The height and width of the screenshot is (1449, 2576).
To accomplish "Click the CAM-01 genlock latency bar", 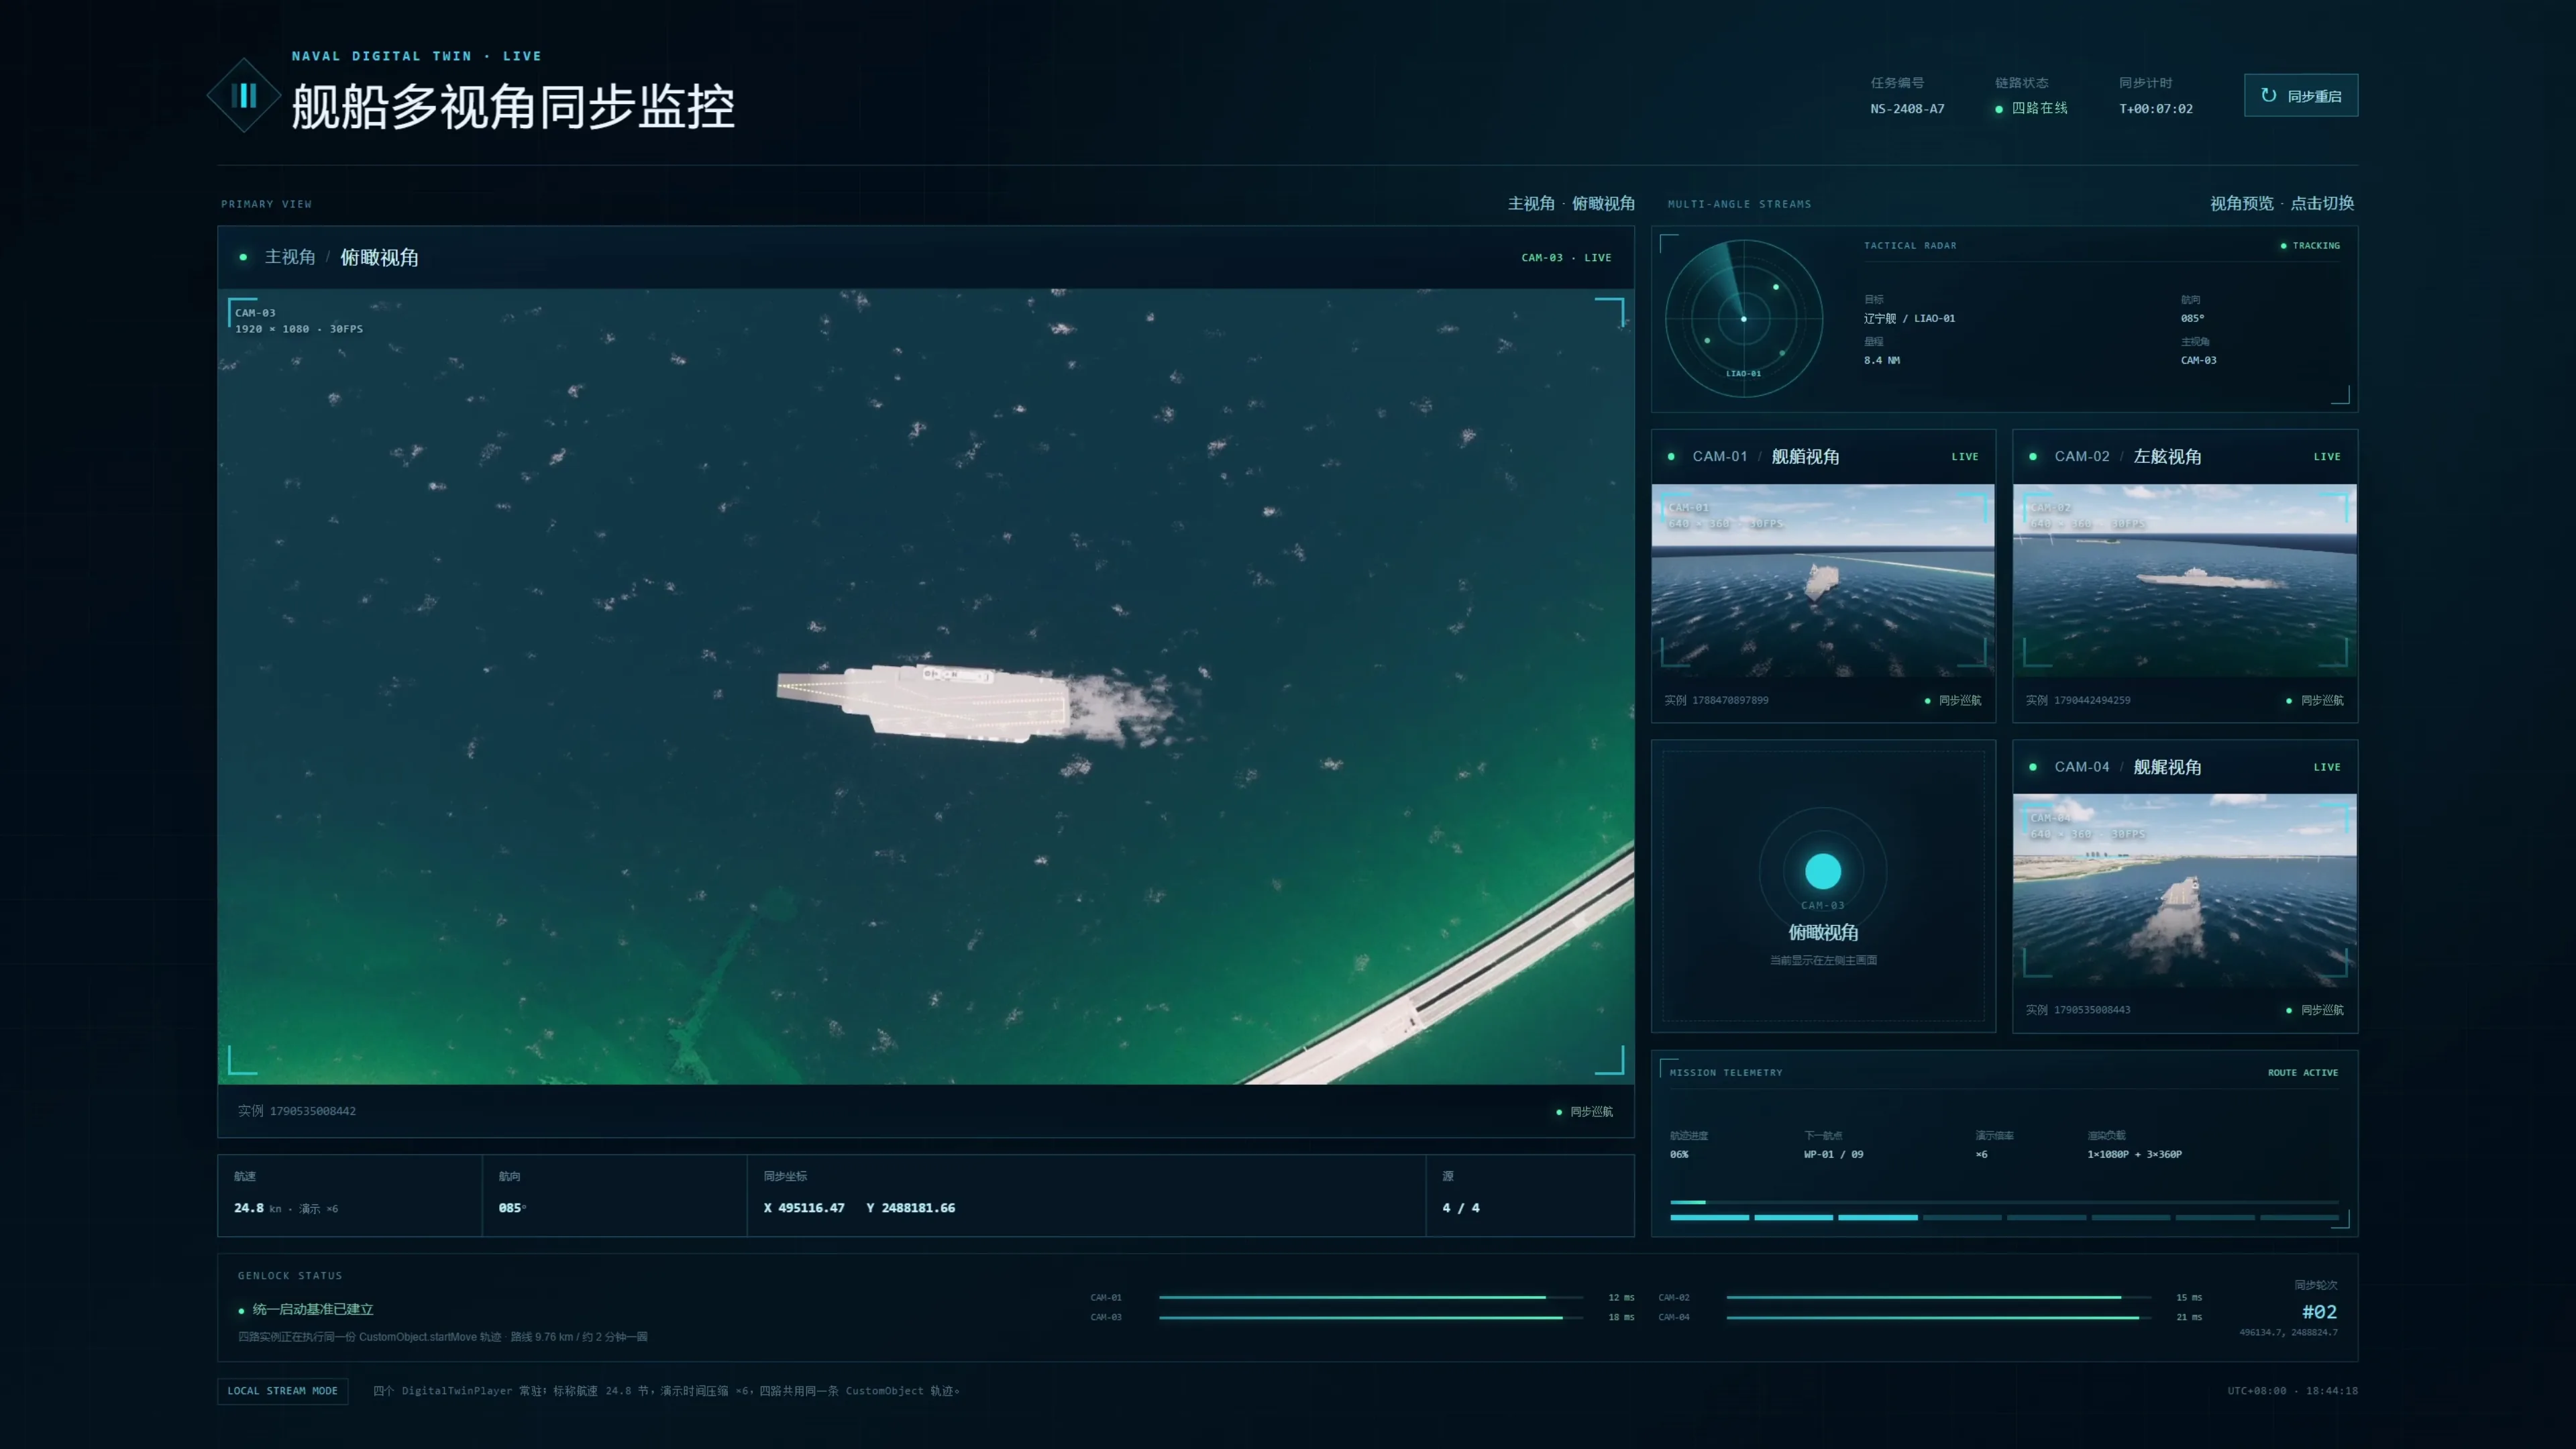I will 1370,1297.
